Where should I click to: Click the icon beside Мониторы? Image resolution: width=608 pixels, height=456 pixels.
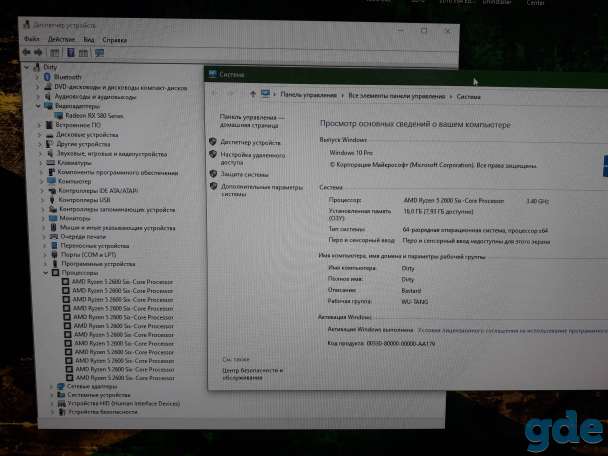point(53,218)
